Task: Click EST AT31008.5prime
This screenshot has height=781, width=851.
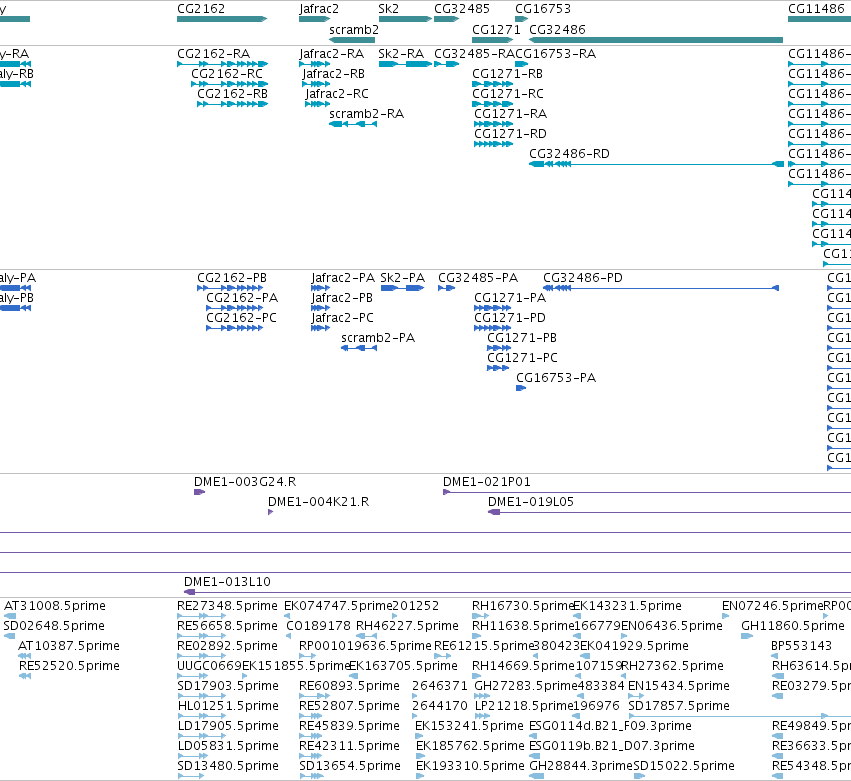Action: (x=10, y=616)
